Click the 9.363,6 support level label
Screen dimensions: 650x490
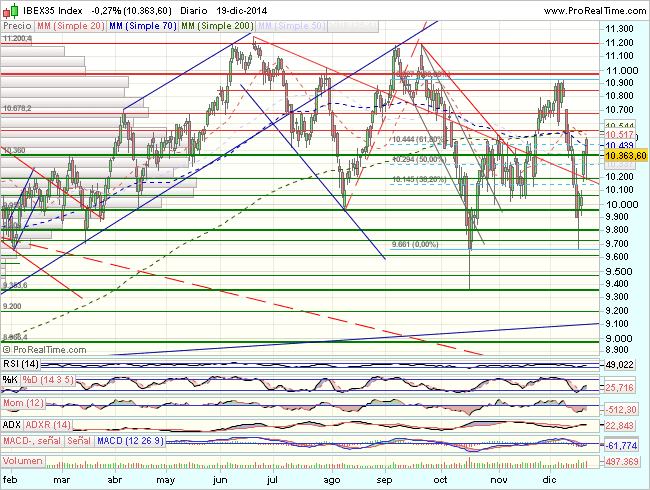pyautogui.click(x=15, y=285)
